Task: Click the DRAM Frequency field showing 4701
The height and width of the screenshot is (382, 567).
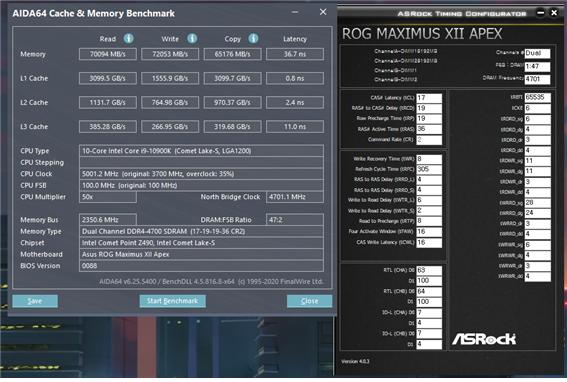Action: [x=537, y=79]
